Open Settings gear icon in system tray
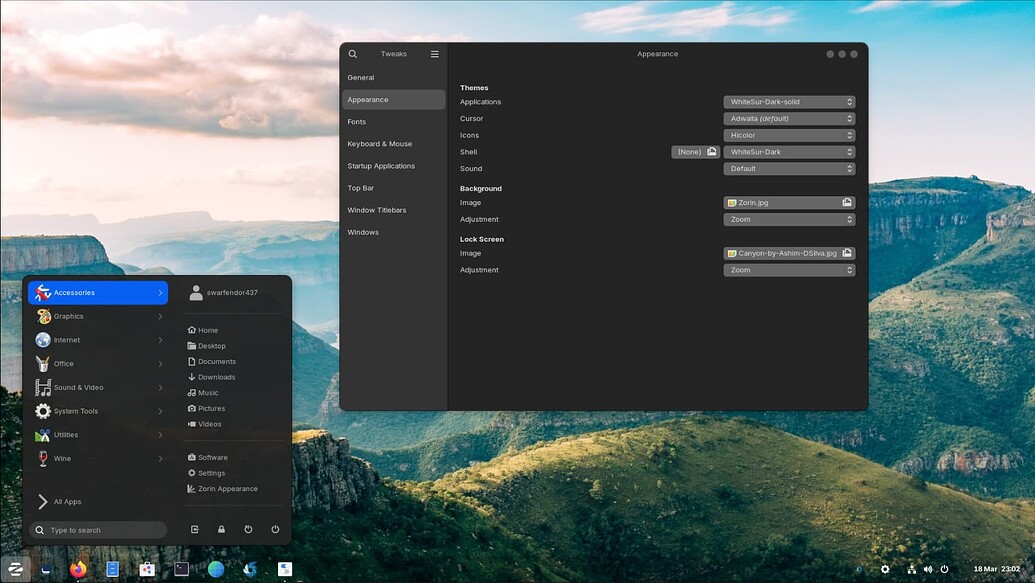 (x=886, y=569)
